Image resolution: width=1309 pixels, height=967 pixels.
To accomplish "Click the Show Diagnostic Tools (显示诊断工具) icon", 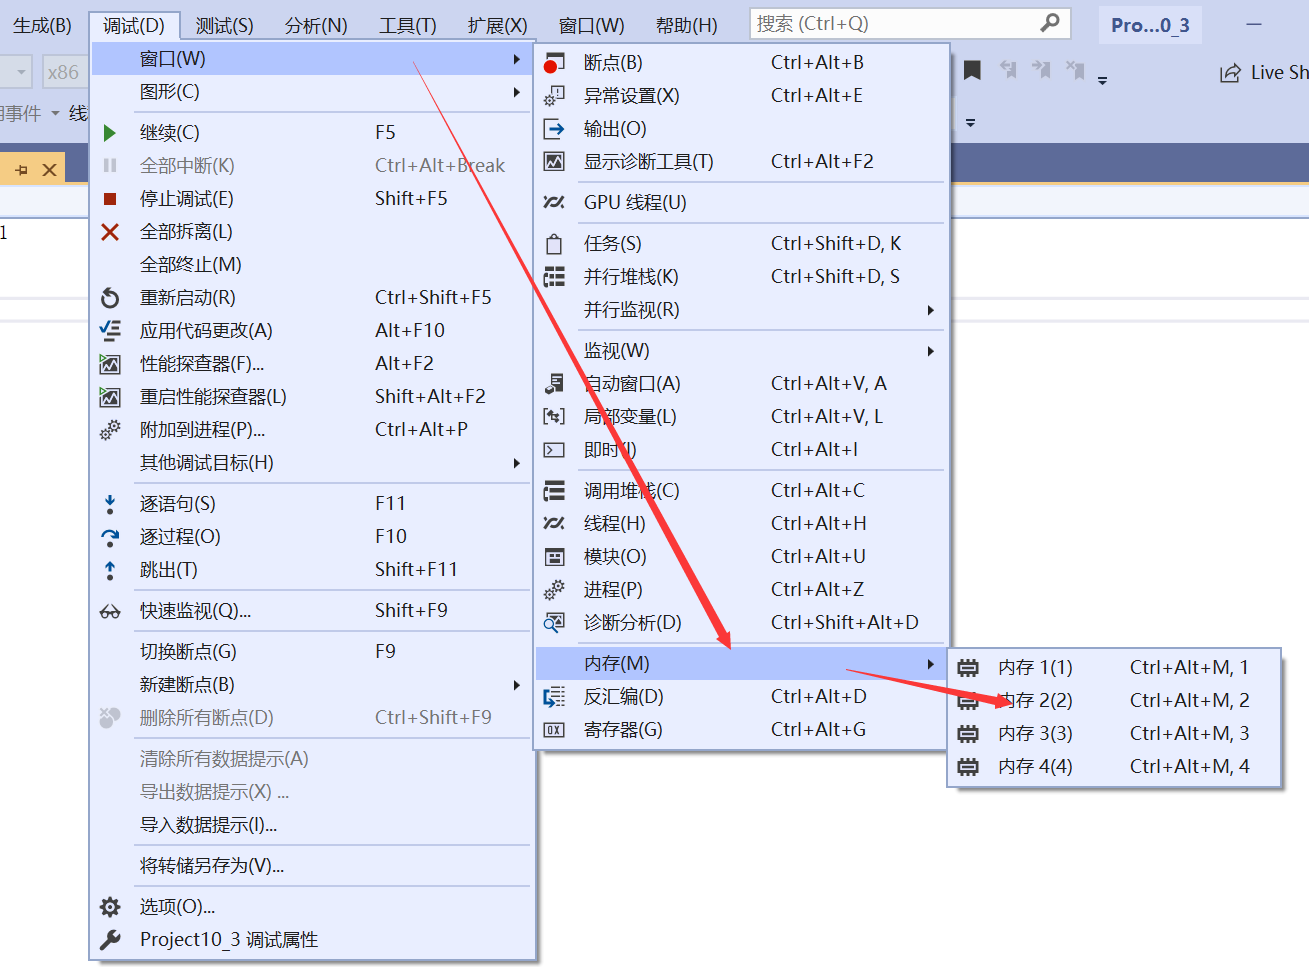I will (x=553, y=162).
